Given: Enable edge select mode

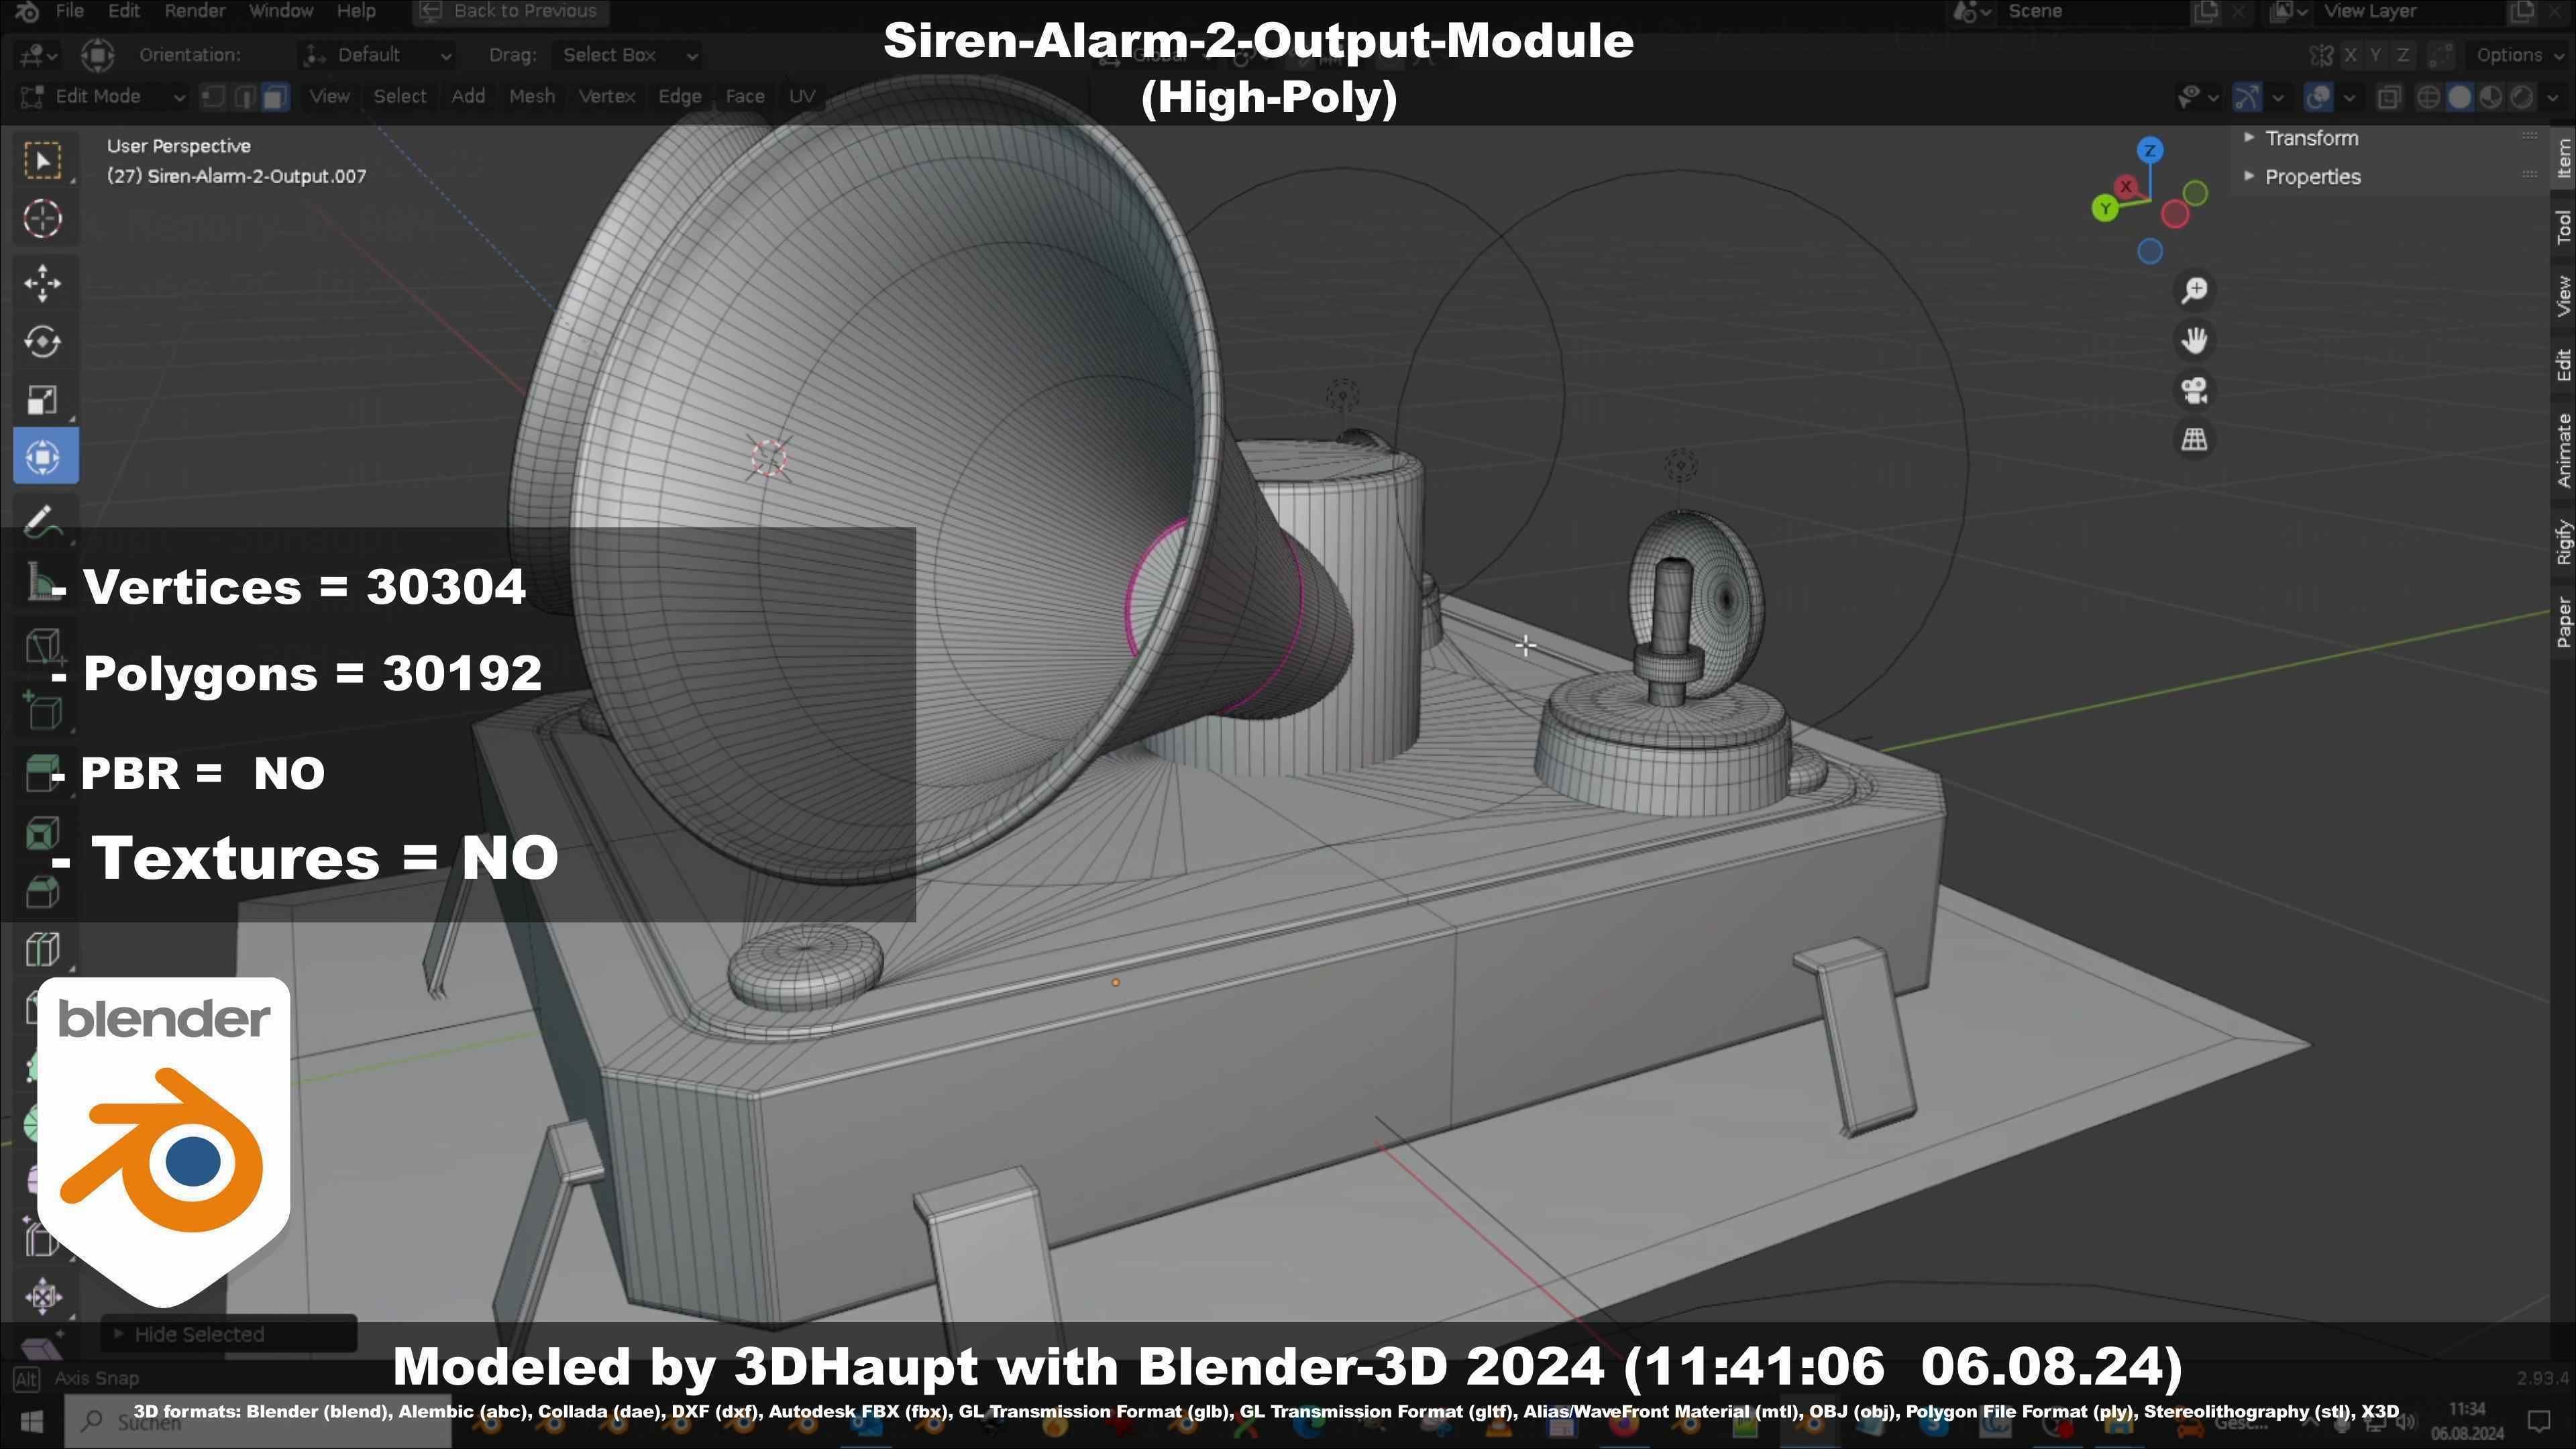Looking at the screenshot, I should (244, 96).
